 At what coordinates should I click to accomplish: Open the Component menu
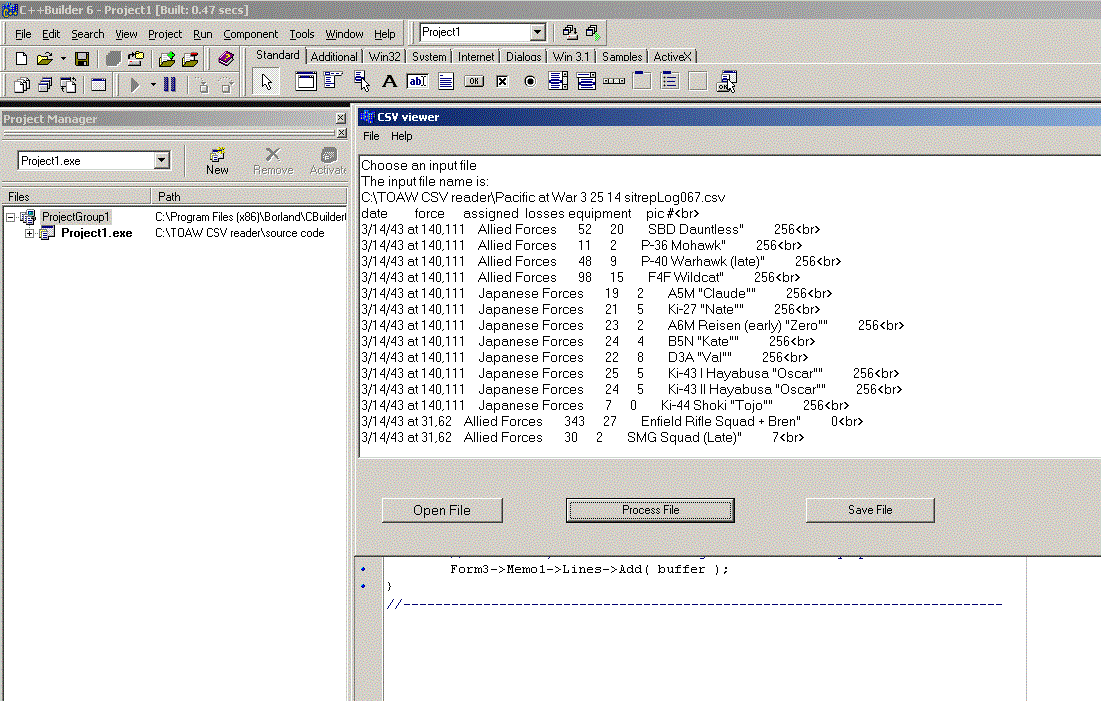coord(250,34)
